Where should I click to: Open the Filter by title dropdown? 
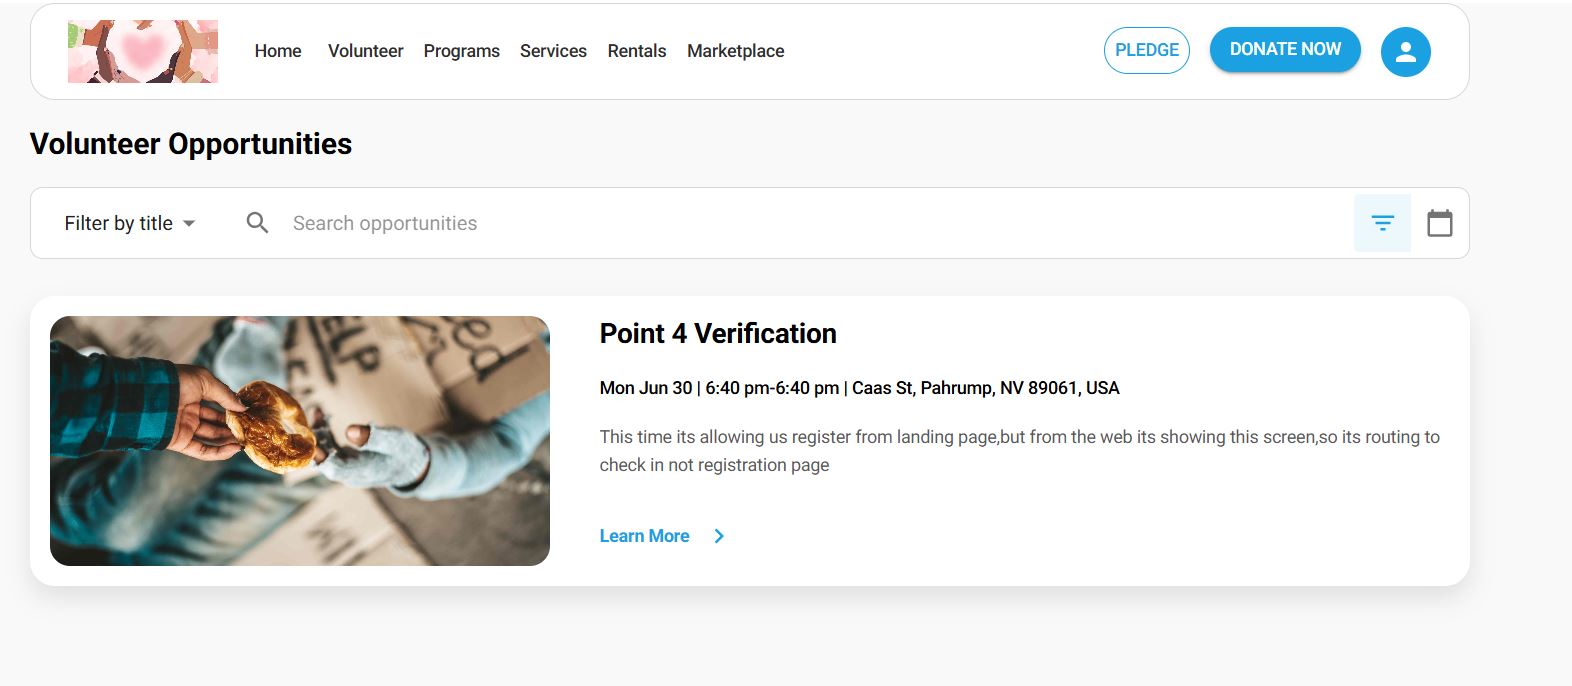pos(119,223)
